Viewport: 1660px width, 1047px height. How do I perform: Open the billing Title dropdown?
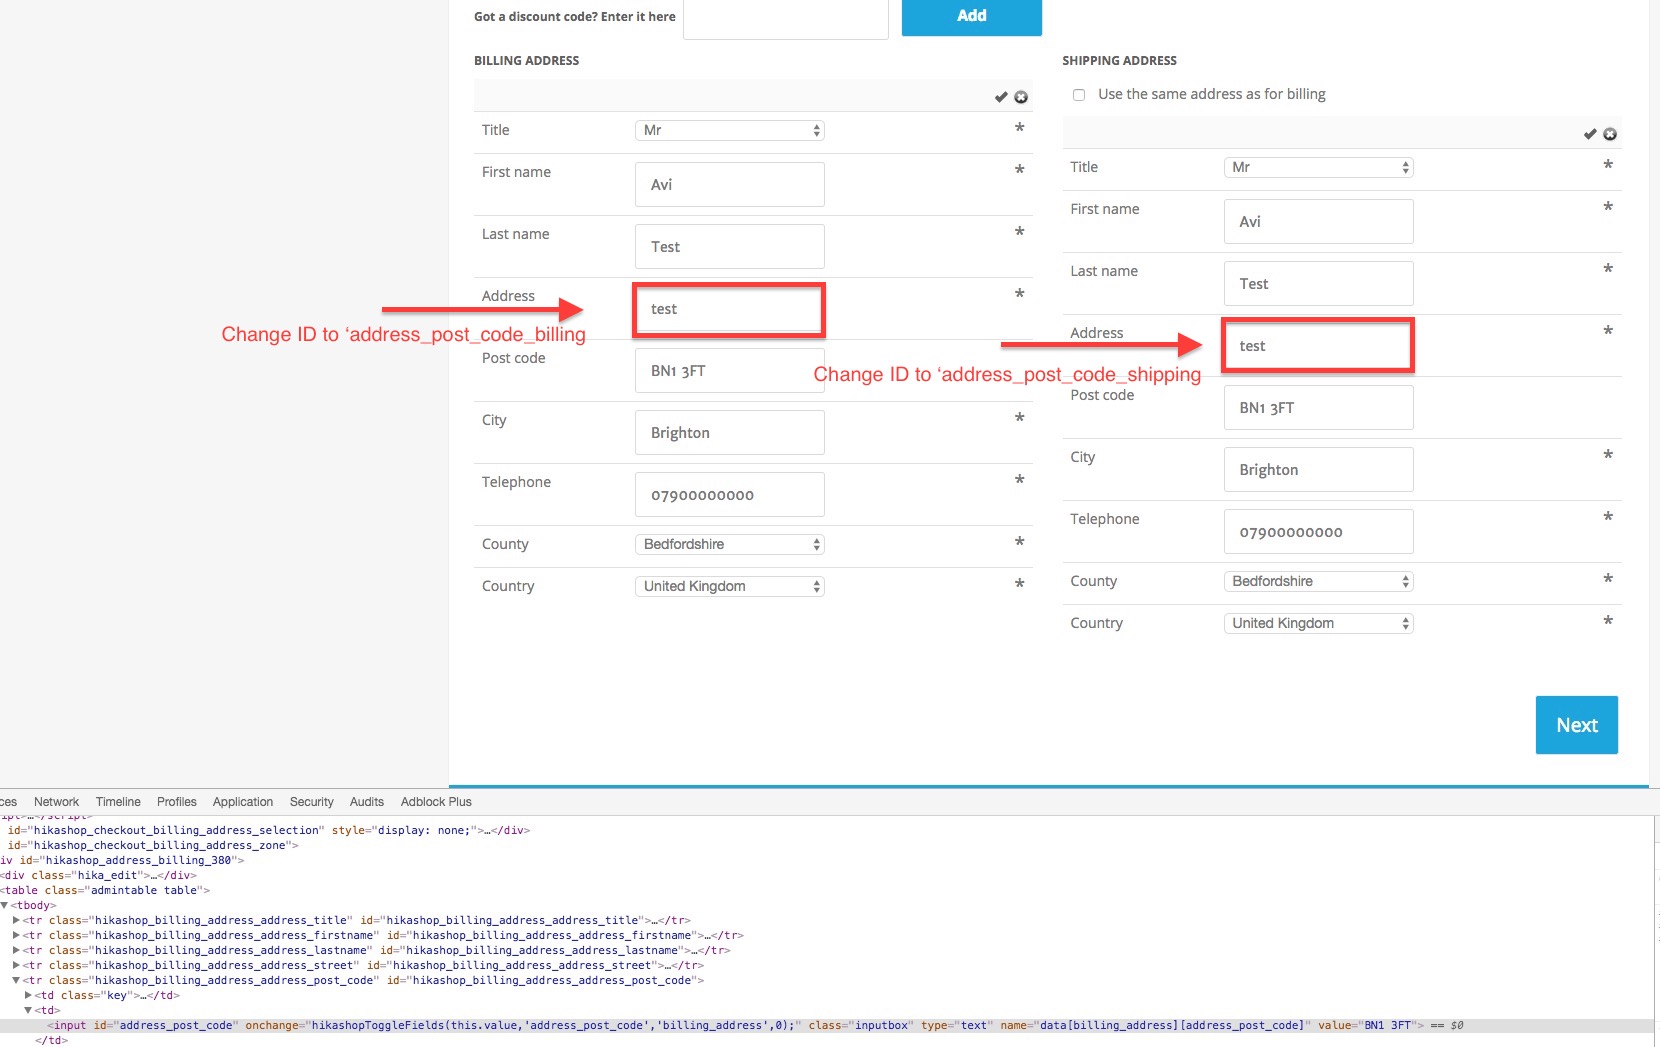729,130
